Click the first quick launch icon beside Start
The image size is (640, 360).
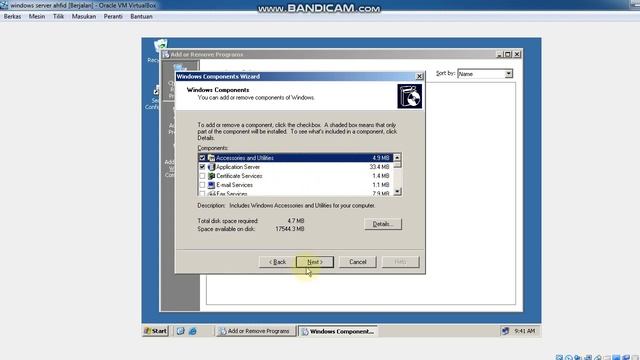(180, 331)
